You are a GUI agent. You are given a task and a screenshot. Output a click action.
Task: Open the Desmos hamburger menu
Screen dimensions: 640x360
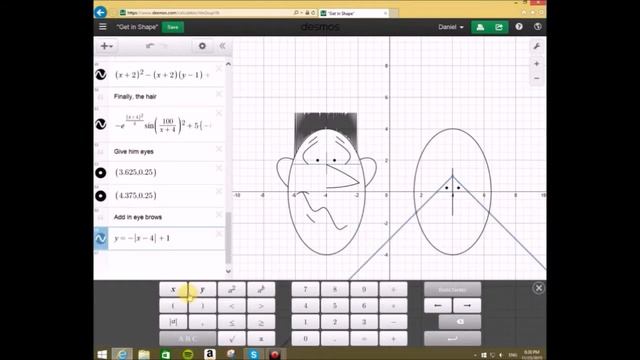point(102,27)
